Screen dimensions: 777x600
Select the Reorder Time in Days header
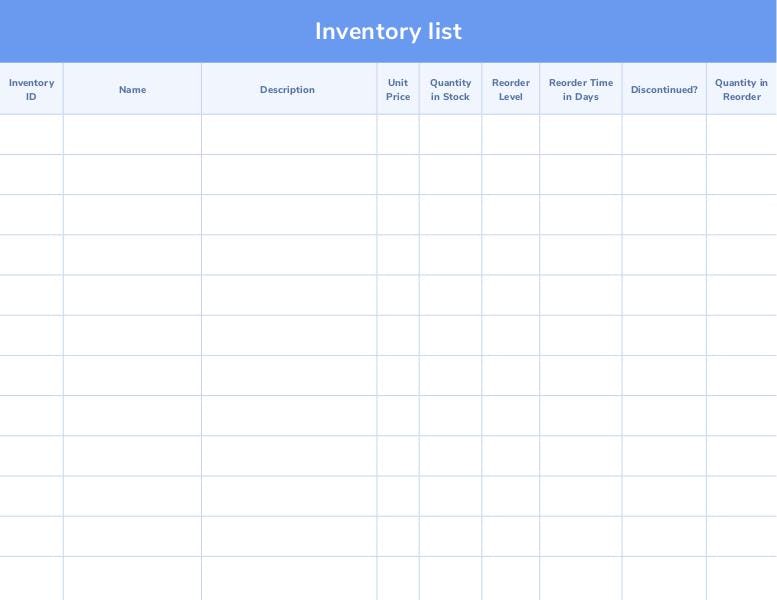pos(580,90)
